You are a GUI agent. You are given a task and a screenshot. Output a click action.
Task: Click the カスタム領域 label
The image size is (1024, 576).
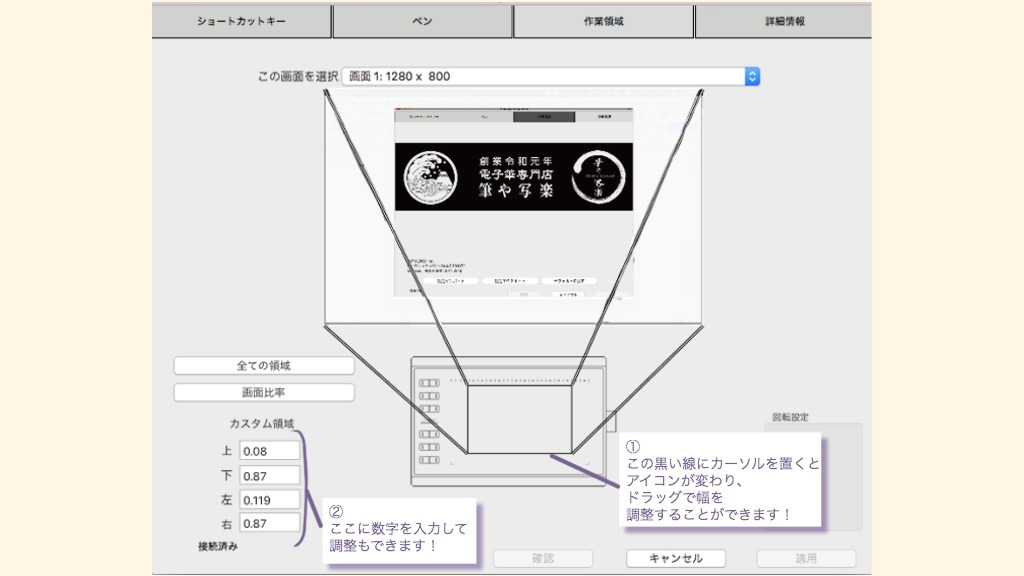coord(261,424)
